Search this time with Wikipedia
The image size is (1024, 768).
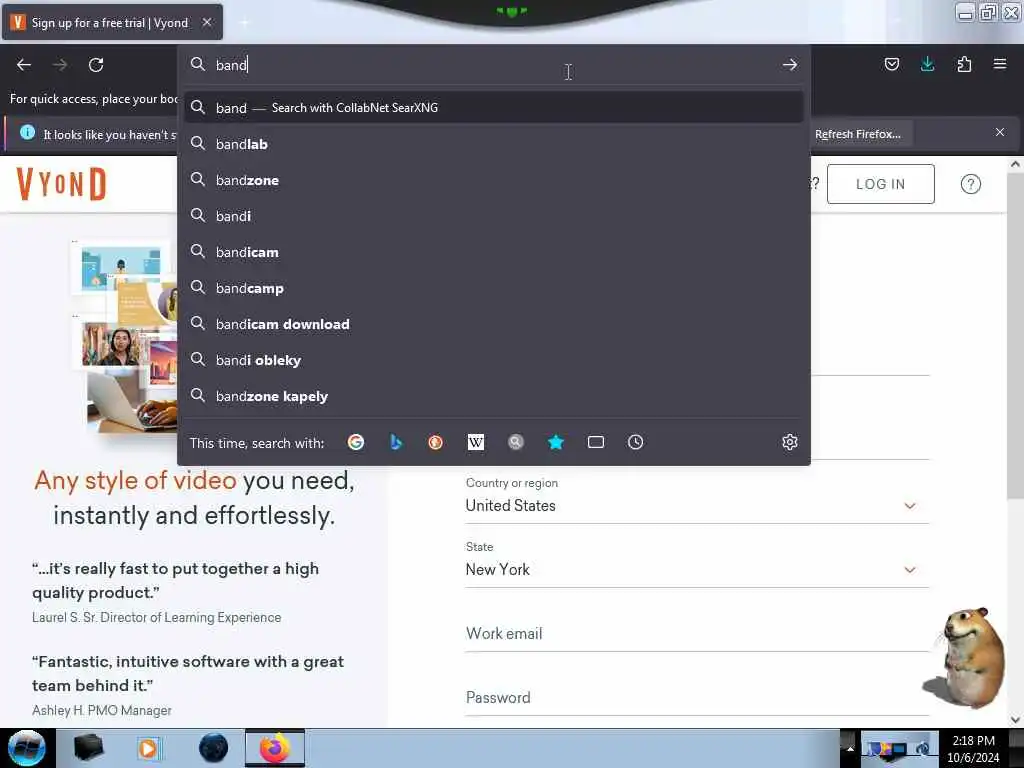click(x=475, y=442)
